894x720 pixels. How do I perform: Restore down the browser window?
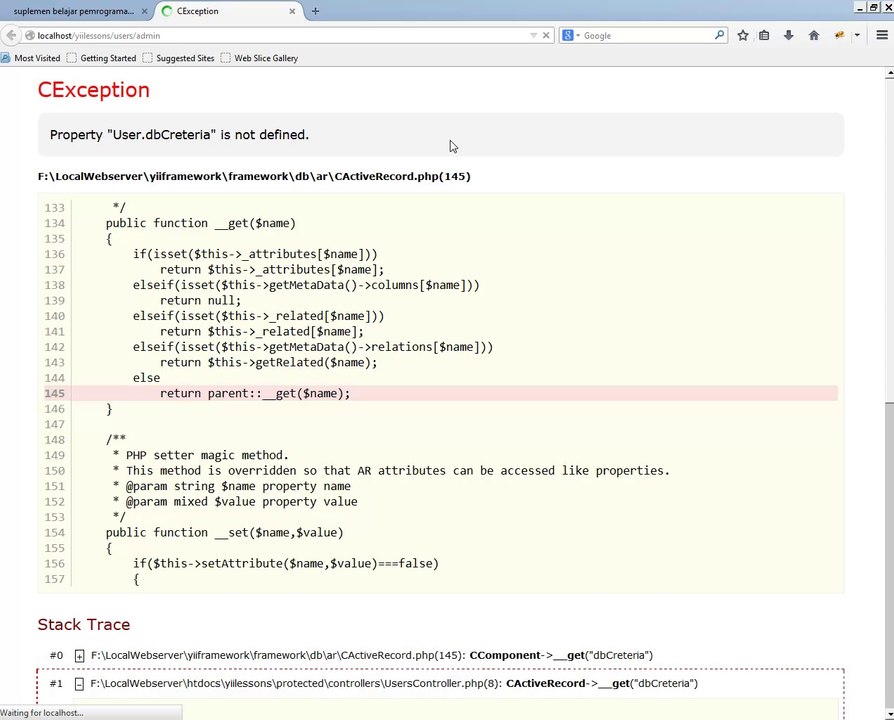(x=873, y=7)
